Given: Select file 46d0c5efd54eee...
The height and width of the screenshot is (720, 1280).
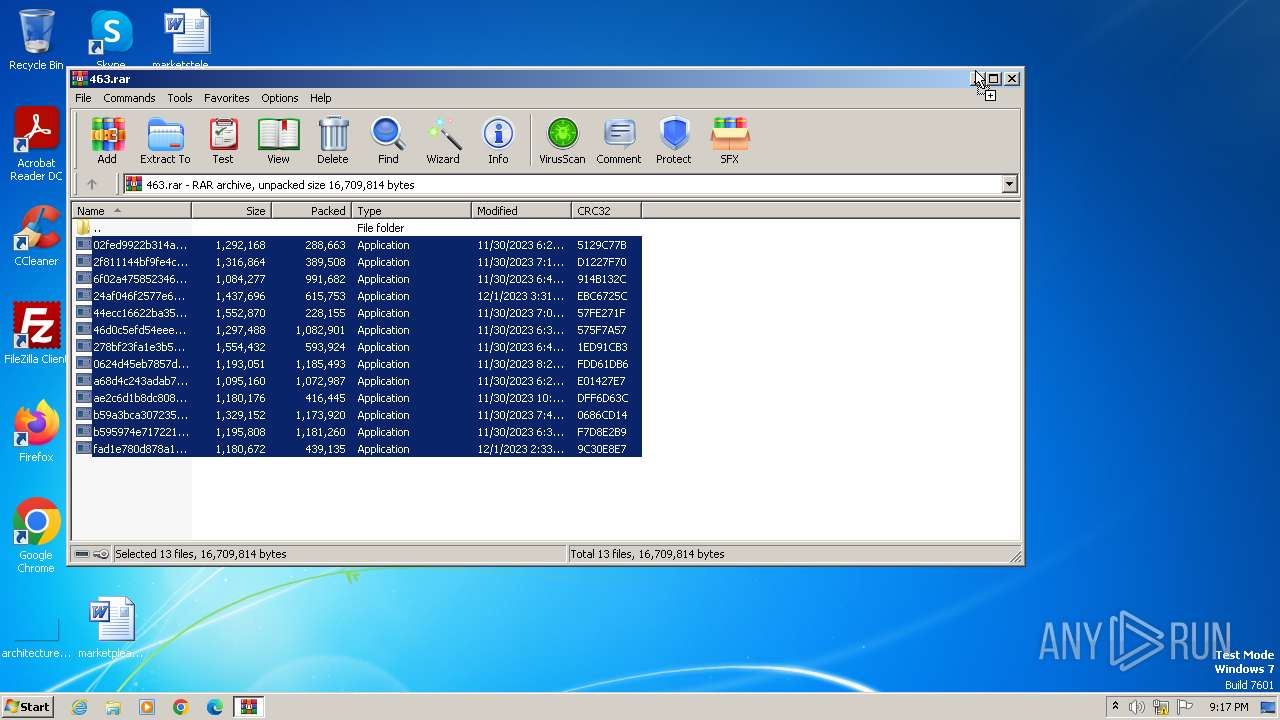Looking at the screenshot, I should pyautogui.click(x=357, y=330).
